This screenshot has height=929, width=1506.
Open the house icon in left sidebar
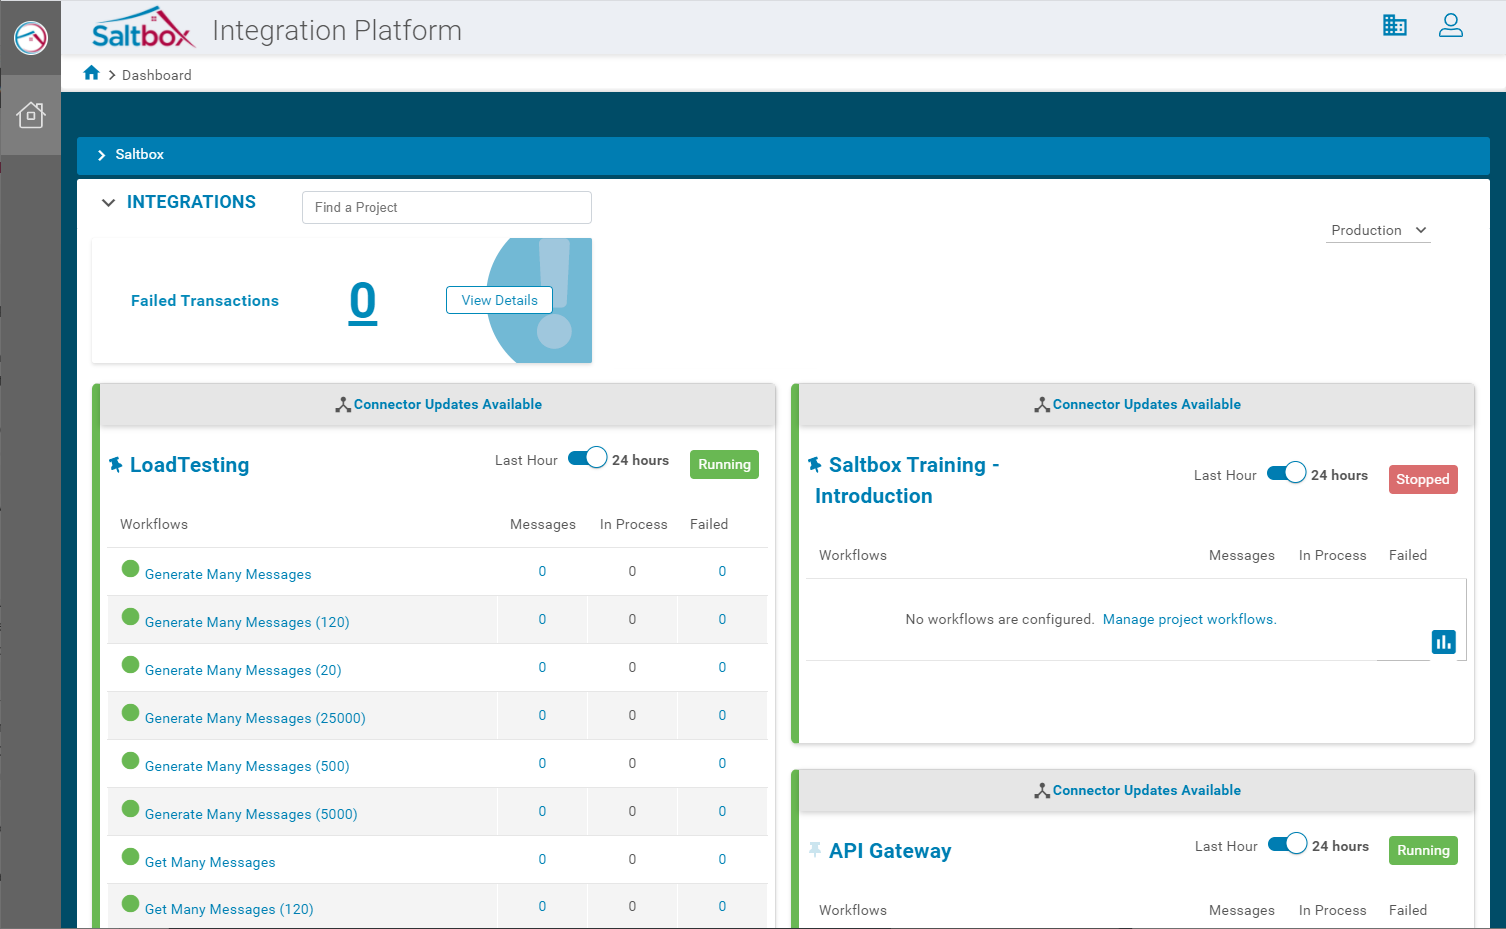click(31, 115)
